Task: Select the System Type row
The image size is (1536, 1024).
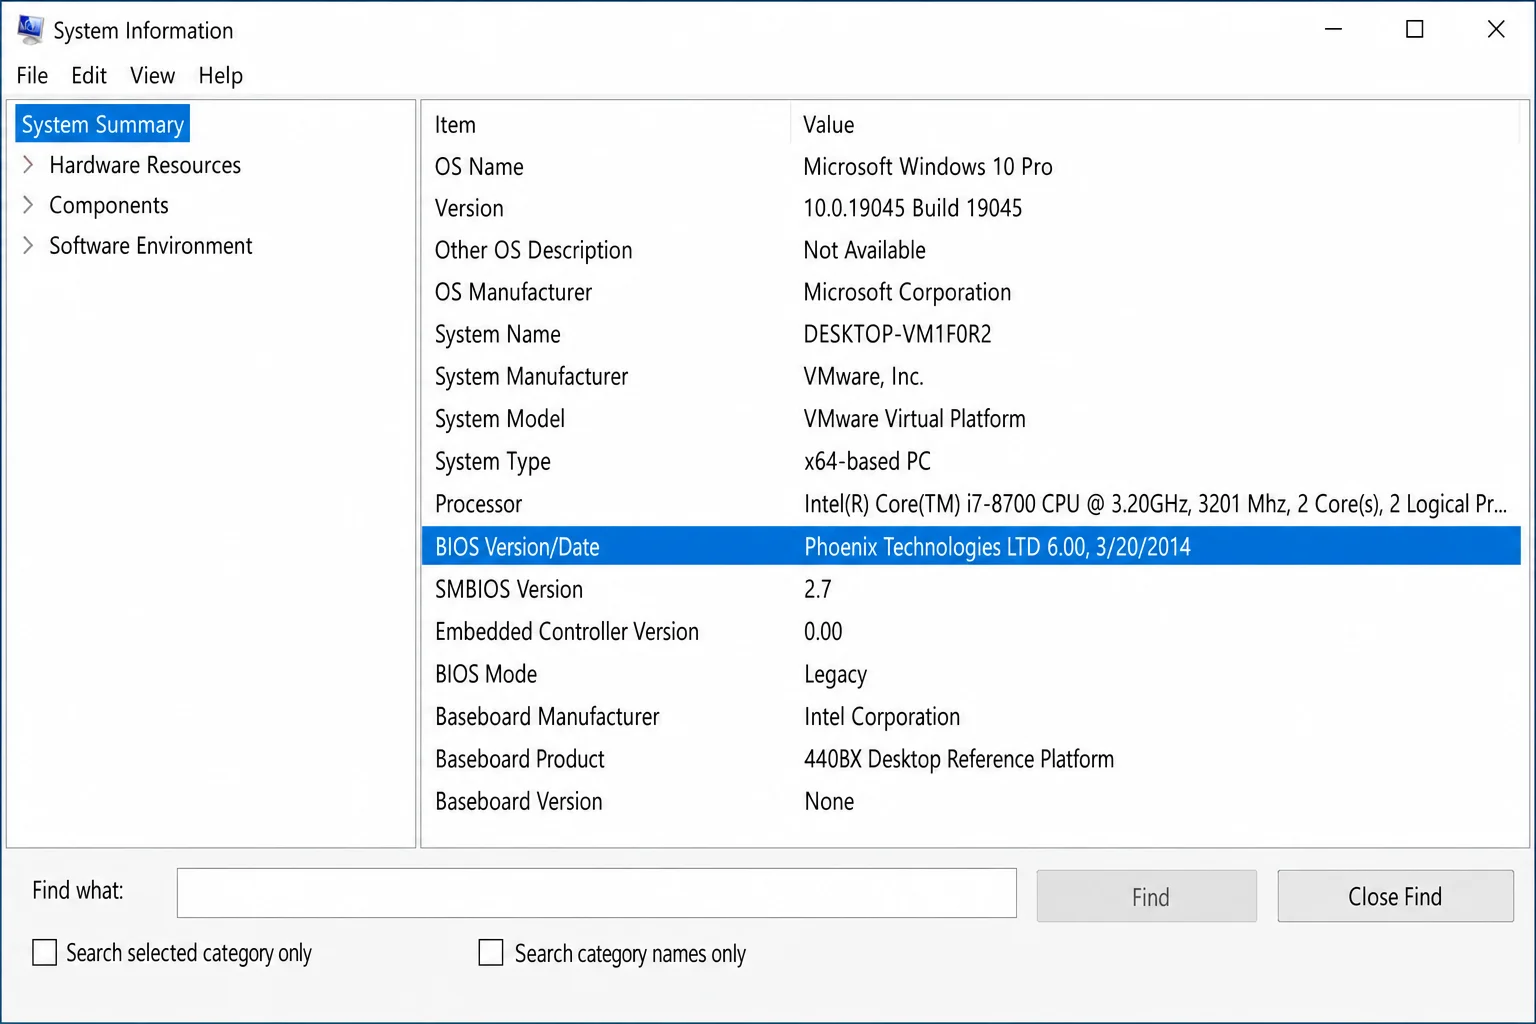Action: 971,461
